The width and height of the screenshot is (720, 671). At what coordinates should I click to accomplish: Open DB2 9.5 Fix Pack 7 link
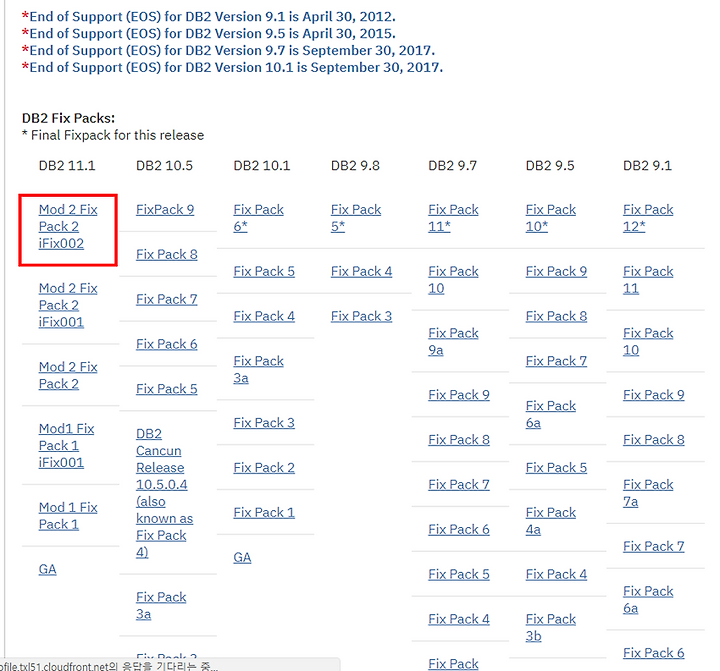[x=556, y=361]
